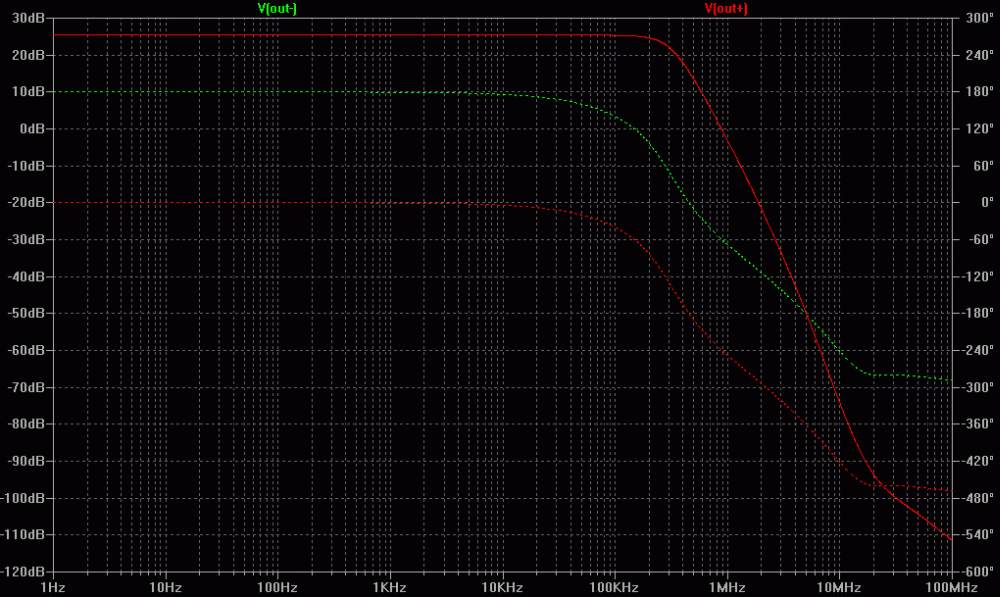Select the -10dB axis label

click(26, 166)
